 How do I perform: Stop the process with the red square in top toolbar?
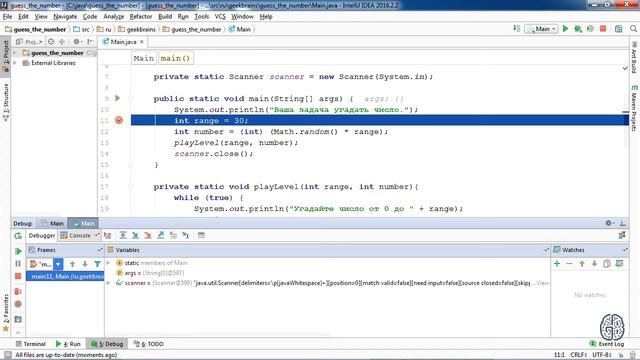point(603,29)
